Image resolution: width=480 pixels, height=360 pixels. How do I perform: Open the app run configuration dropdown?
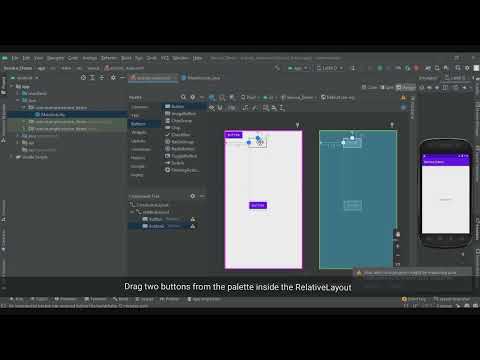coord(298,68)
